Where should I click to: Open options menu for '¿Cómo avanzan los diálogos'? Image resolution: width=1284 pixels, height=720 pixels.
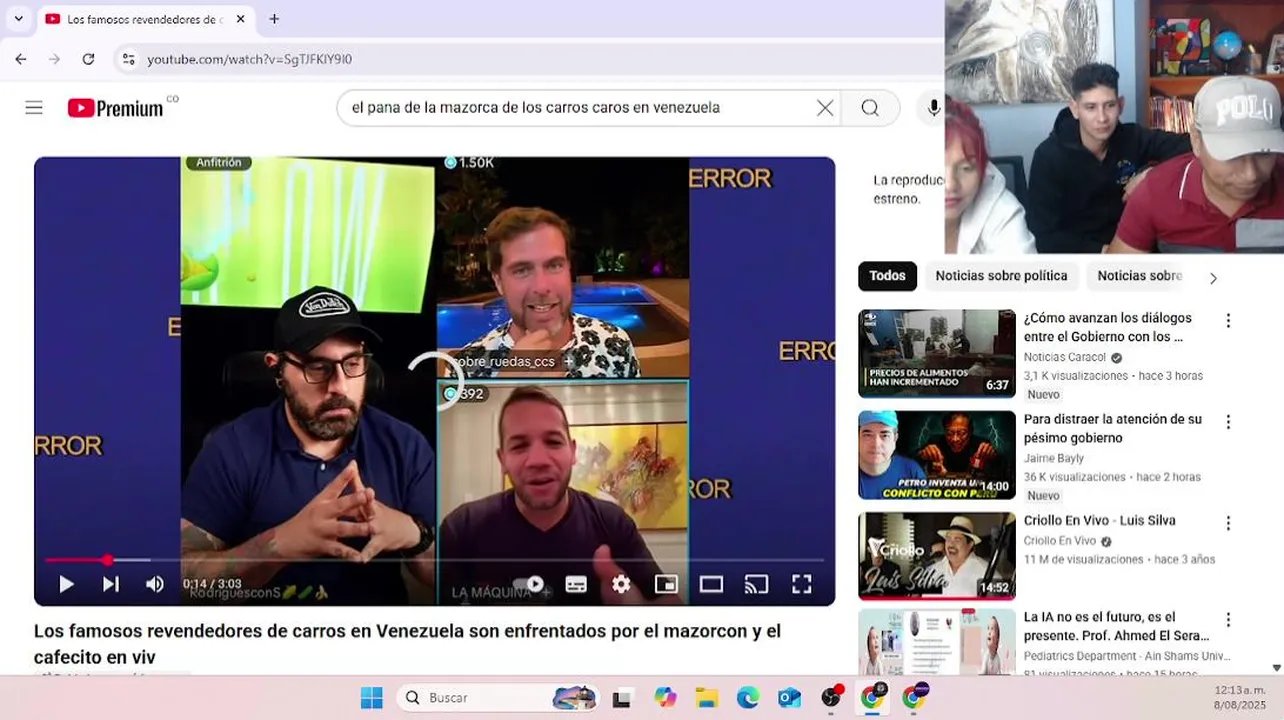[x=1228, y=321]
